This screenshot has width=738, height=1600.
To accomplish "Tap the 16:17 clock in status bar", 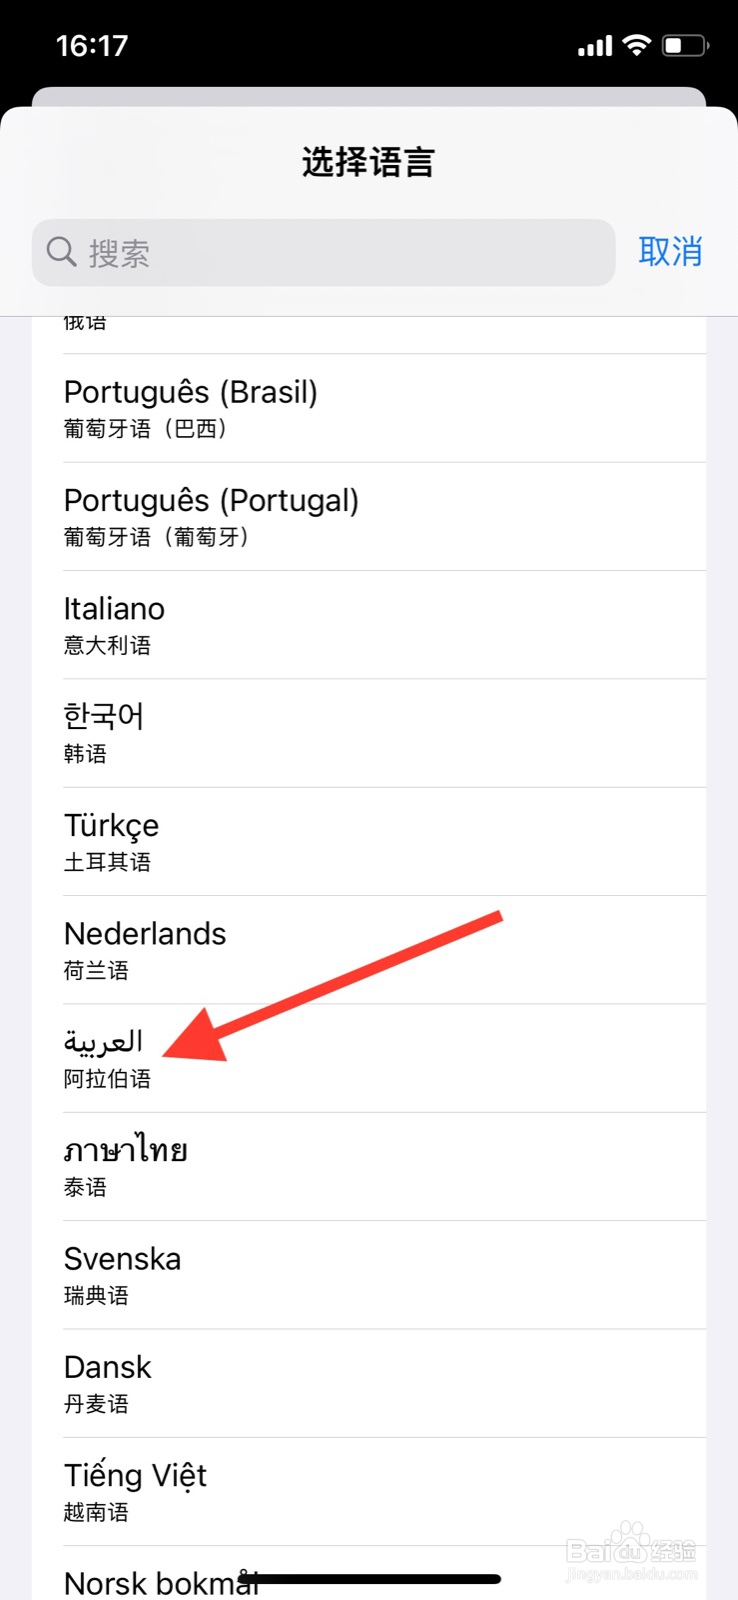I will click(92, 46).
